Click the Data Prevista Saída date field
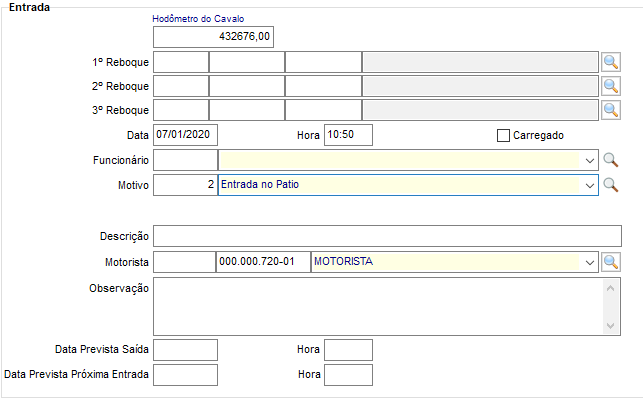Viewport: 643px width, 400px height. tap(185, 350)
